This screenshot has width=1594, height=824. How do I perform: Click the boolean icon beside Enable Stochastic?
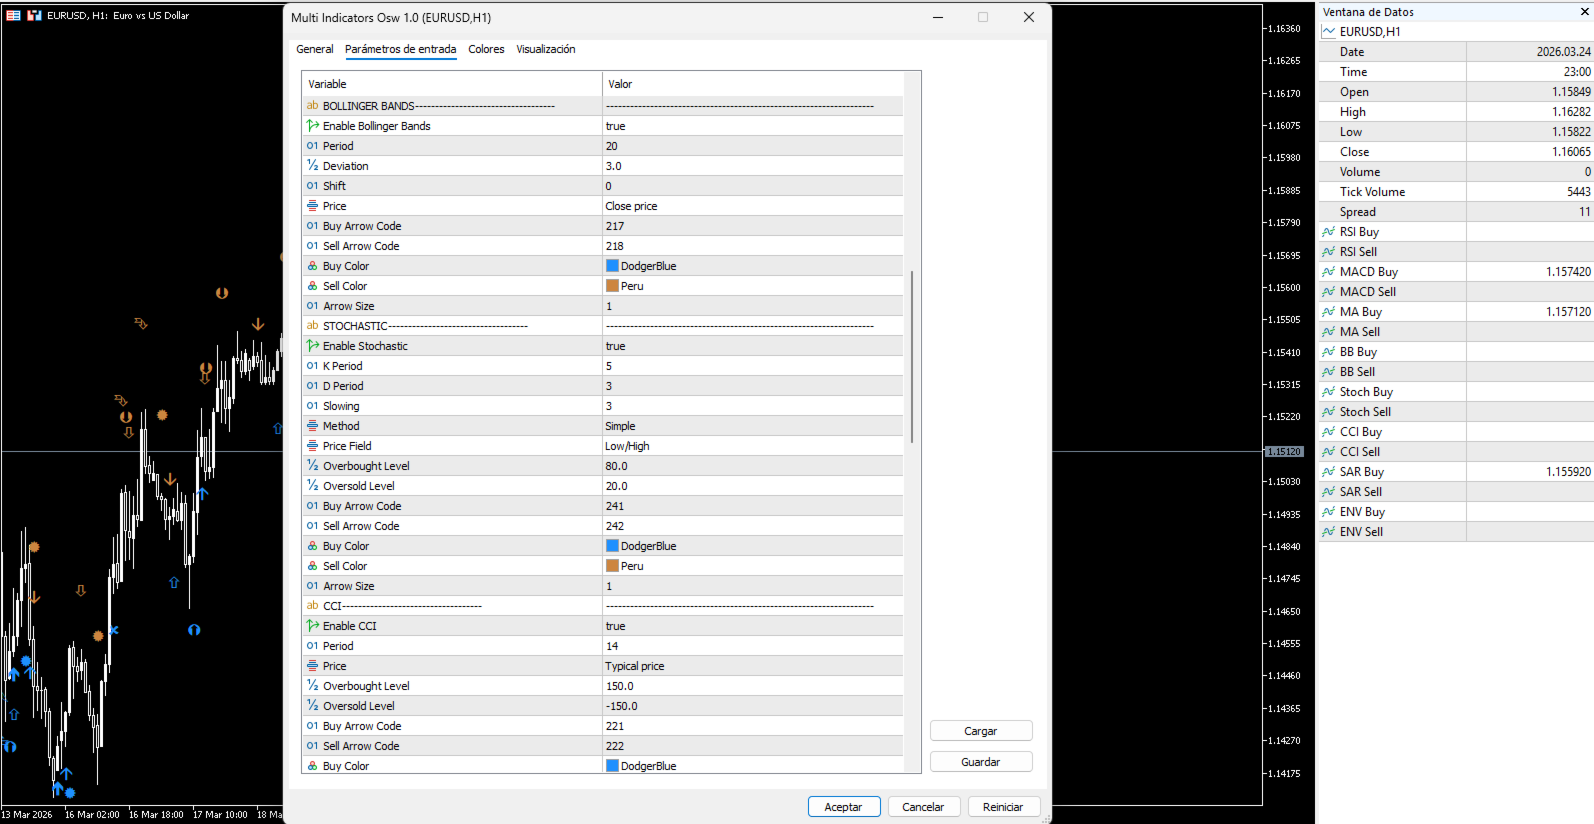tap(313, 346)
